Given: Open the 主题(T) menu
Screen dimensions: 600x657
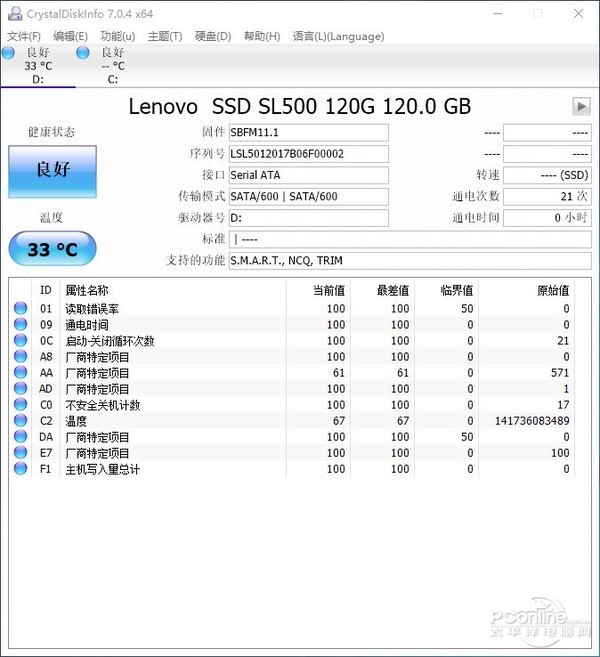Looking at the screenshot, I should click(x=165, y=36).
